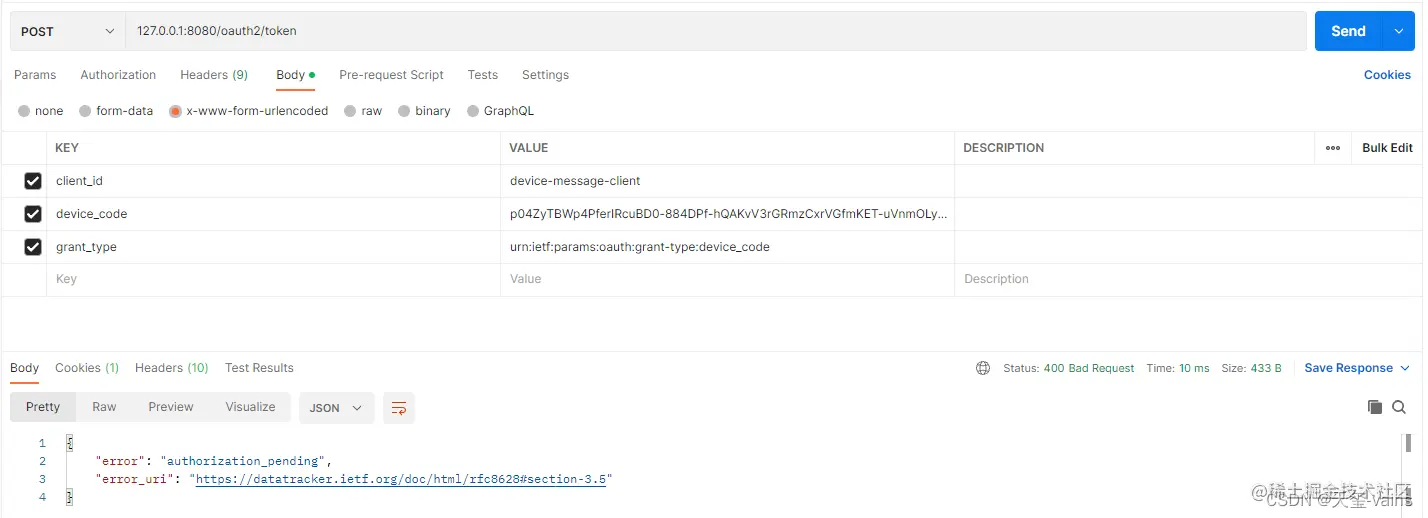Switch to the request Body tab
This screenshot has width=1428, height=518.
coord(295,75)
